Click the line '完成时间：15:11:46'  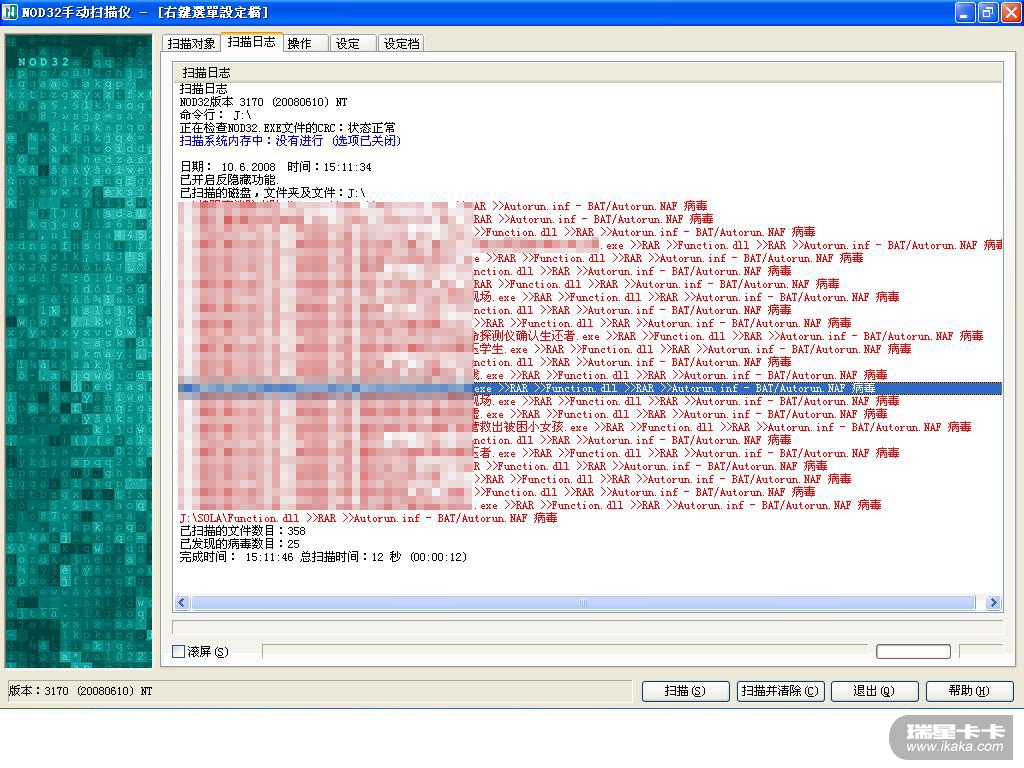pyautogui.click(x=323, y=557)
